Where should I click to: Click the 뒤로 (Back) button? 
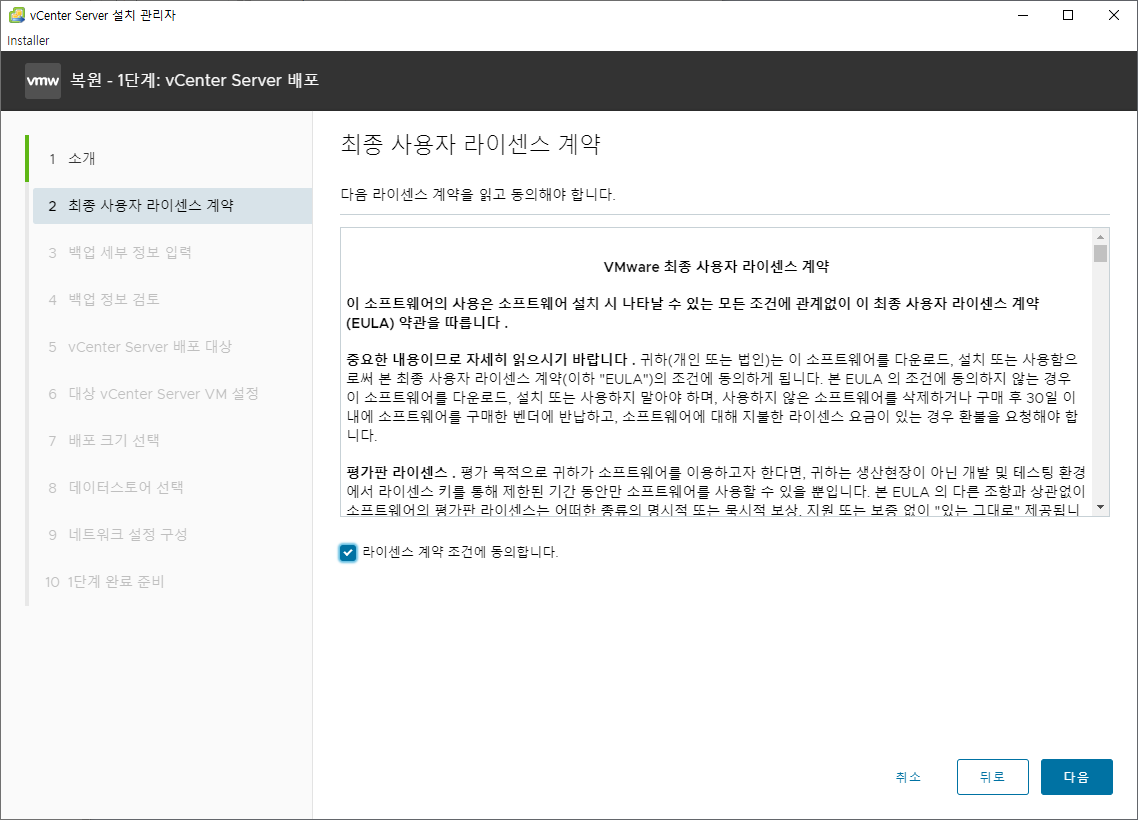[992, 777]
